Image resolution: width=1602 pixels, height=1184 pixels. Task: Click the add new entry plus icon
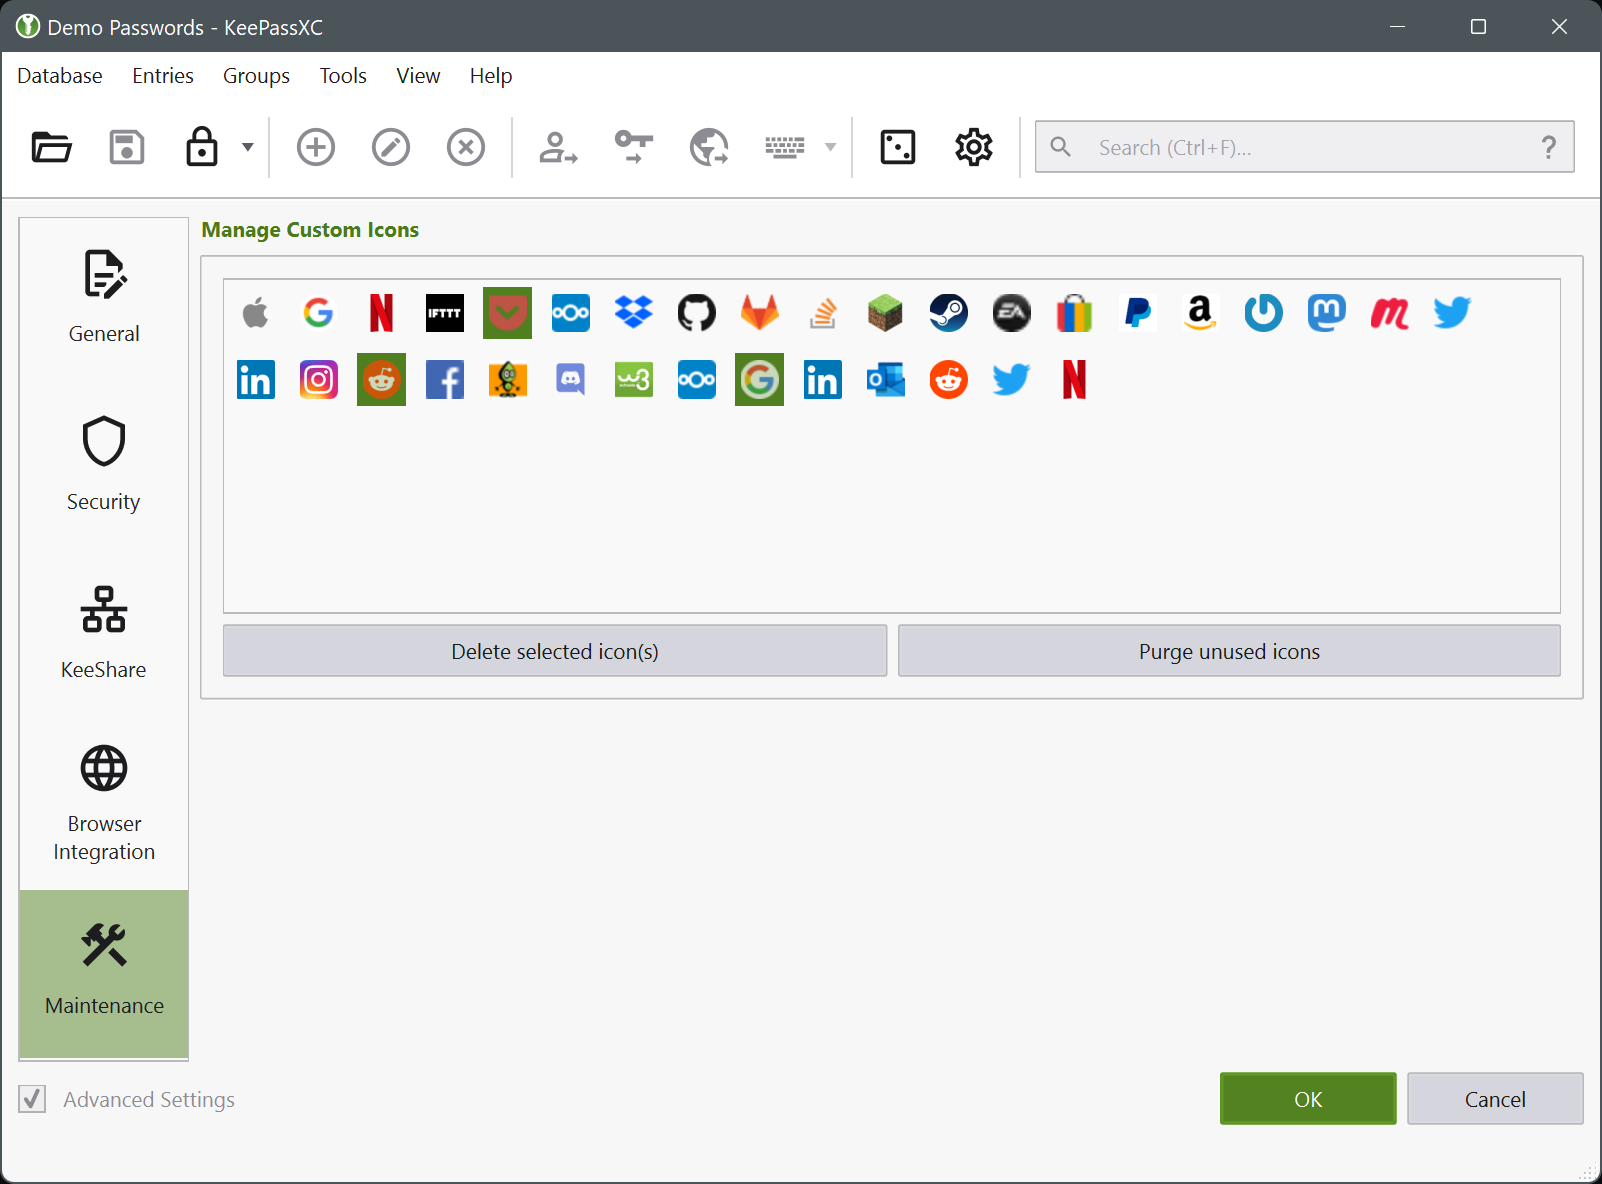click(315, 147)
